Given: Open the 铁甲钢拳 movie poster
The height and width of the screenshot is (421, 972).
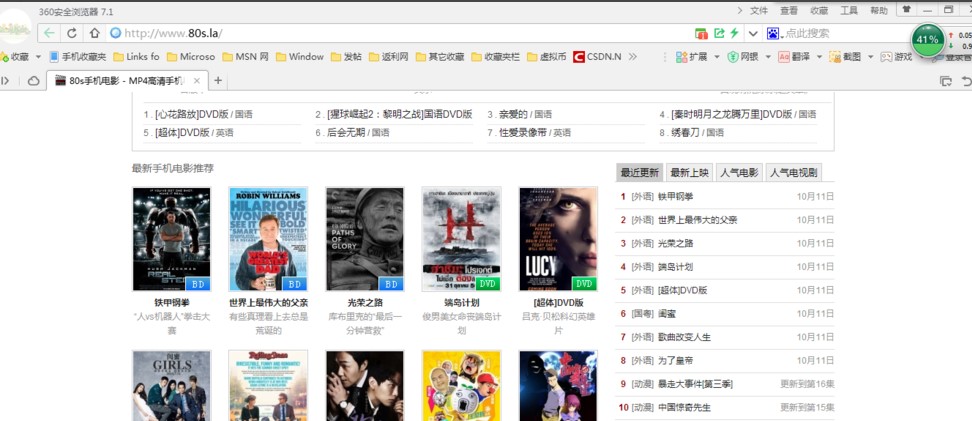Looking at the screenshot, I should [x=172, y=239].
